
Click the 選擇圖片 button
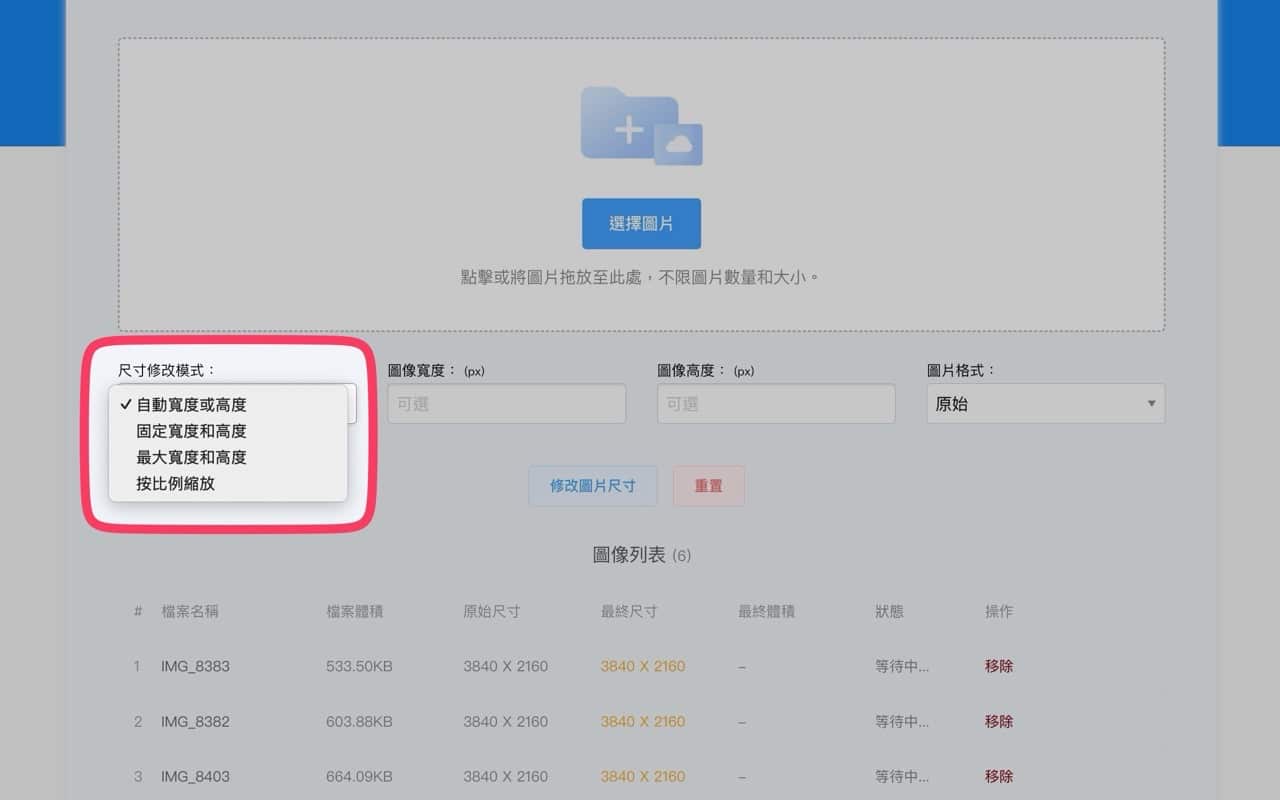click(x=641, y=224)
